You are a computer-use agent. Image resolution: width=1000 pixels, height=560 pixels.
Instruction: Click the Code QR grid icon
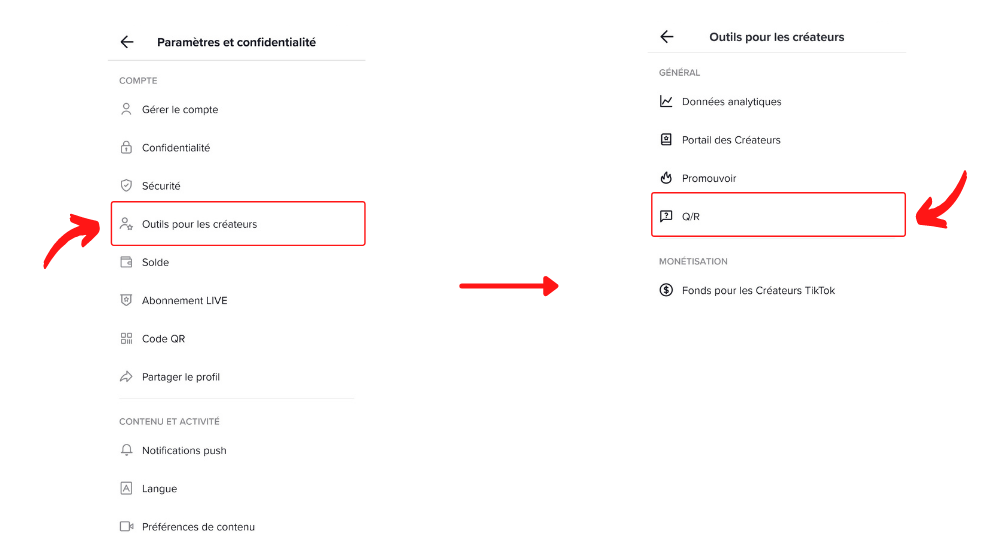(x=126, y=339)
